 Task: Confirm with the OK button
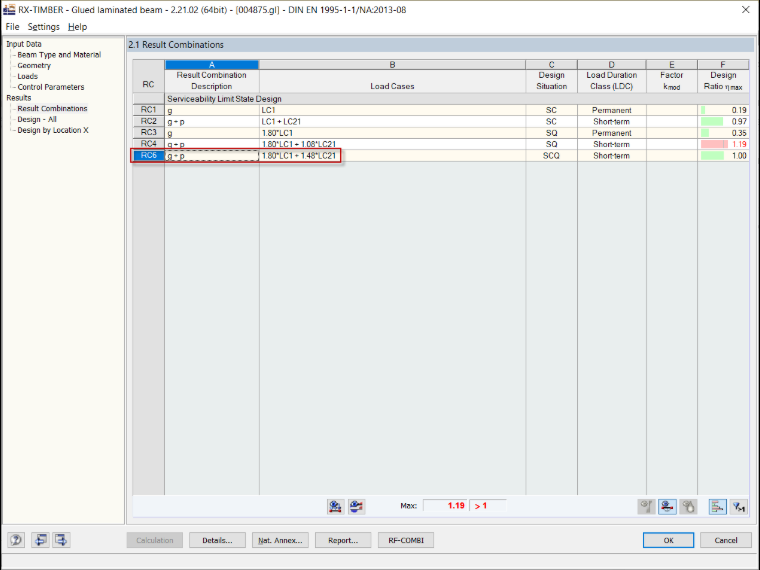668,540
